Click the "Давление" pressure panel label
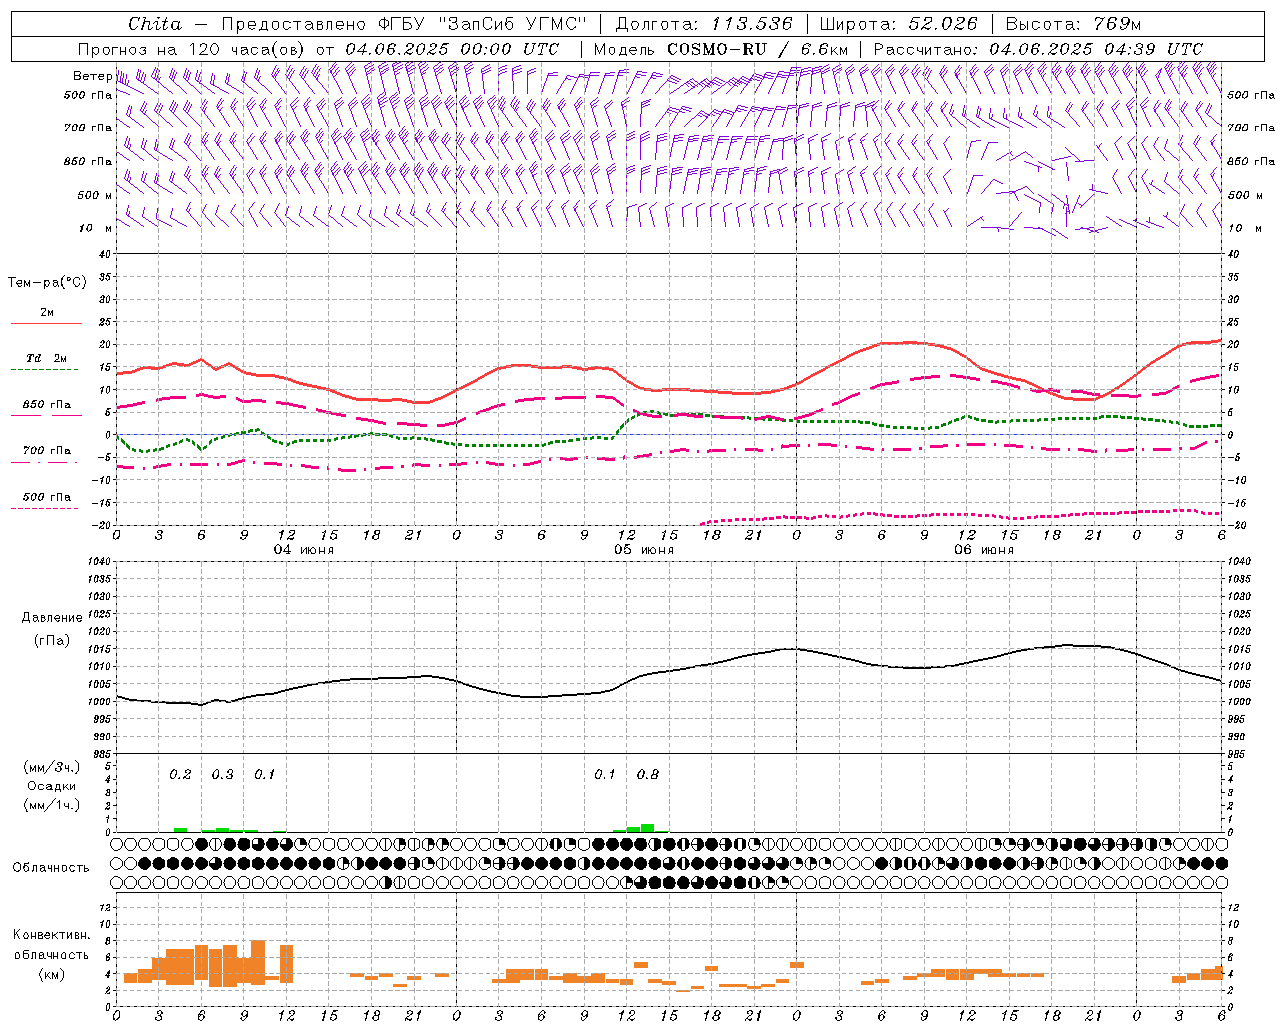This screenshot has width=1280, height=1024. point(52,618)
